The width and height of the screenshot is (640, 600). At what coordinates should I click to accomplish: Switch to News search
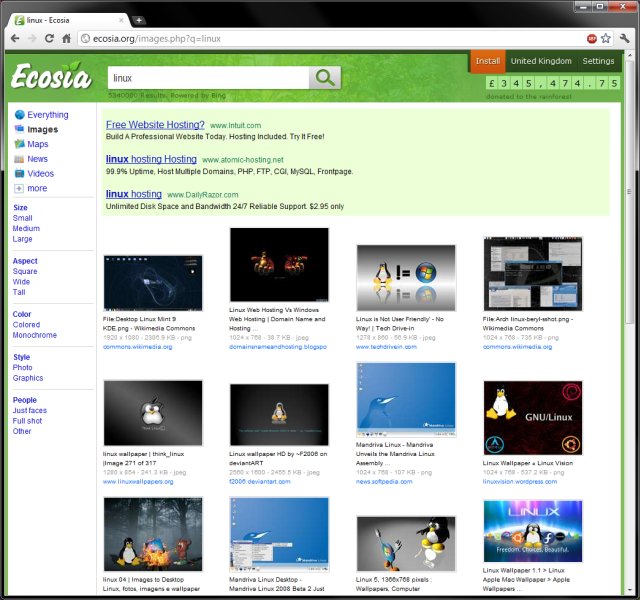click(x=38, y=159)
